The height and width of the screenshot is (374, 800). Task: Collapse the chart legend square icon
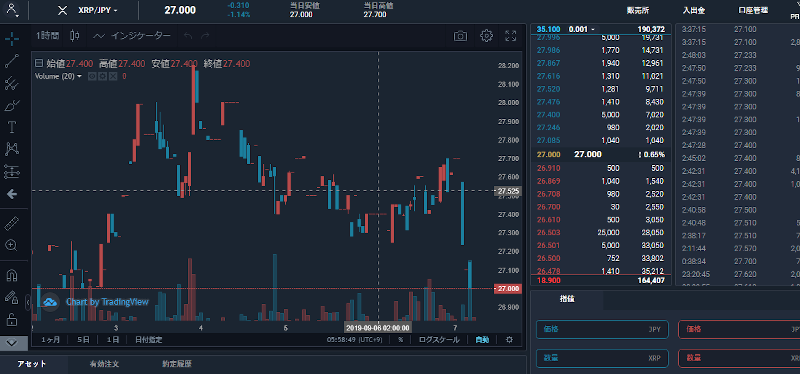coord(38,64)
